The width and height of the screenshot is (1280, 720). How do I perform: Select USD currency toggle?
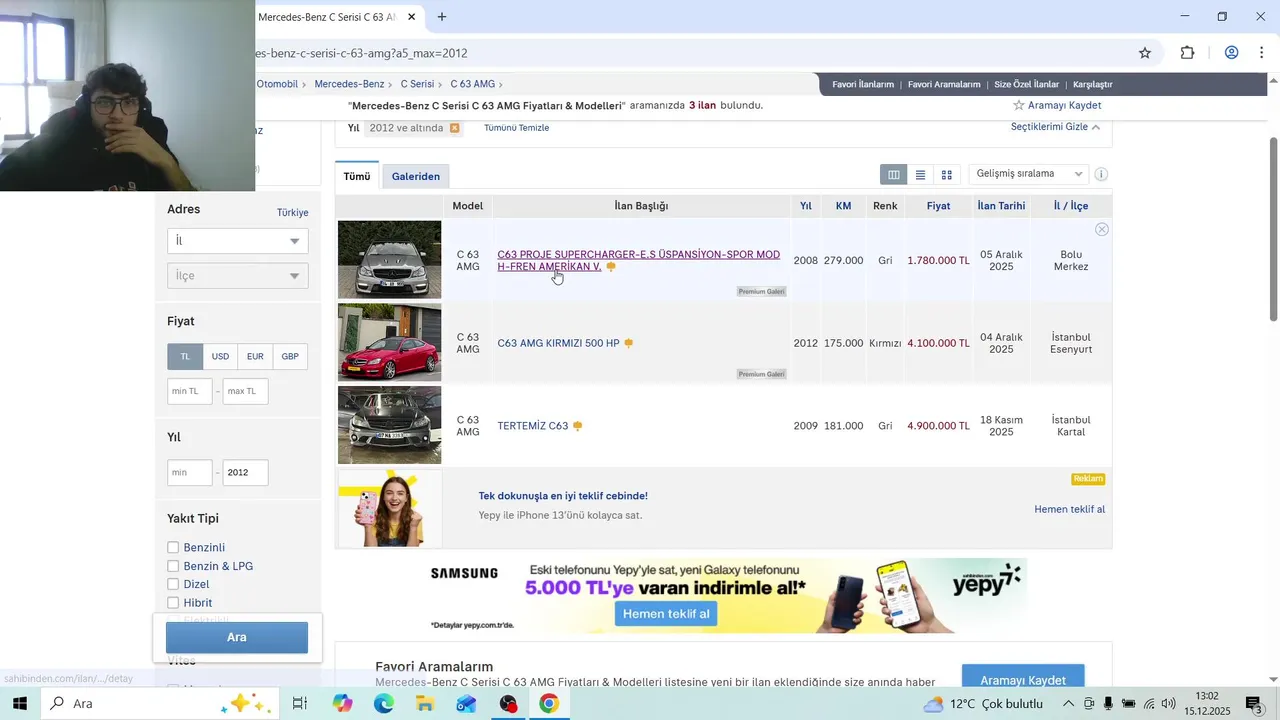click(220, 357)
